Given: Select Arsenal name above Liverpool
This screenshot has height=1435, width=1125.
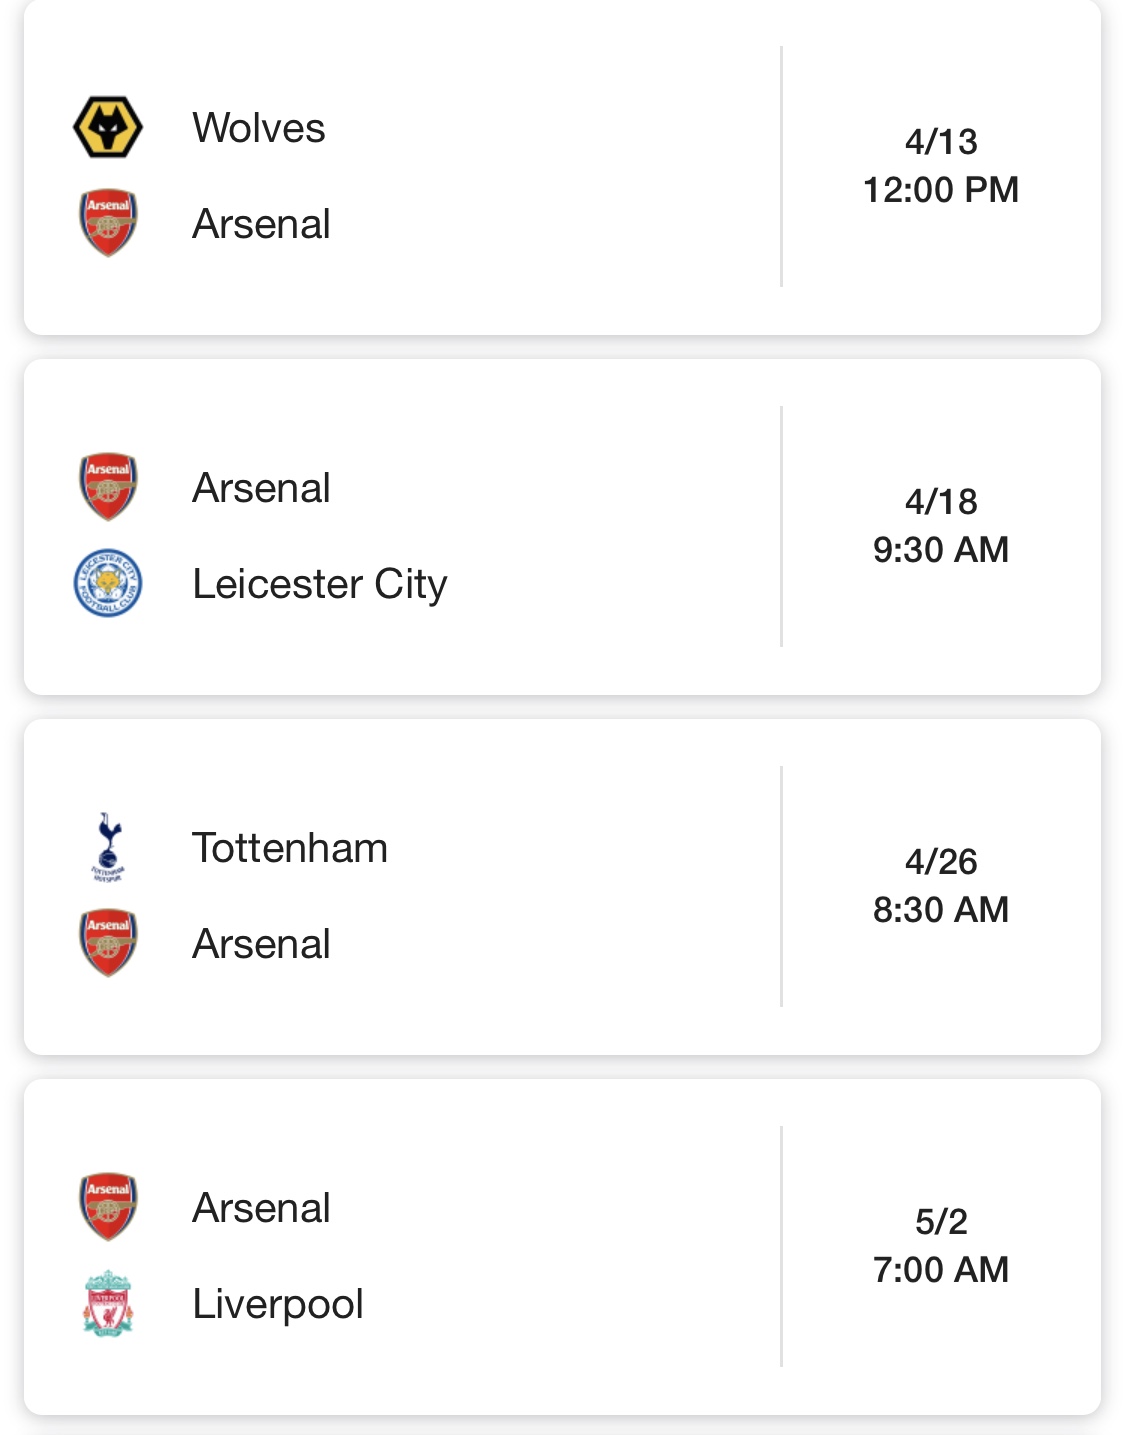Looking at the screenshot, I should tap(261, 1208).
